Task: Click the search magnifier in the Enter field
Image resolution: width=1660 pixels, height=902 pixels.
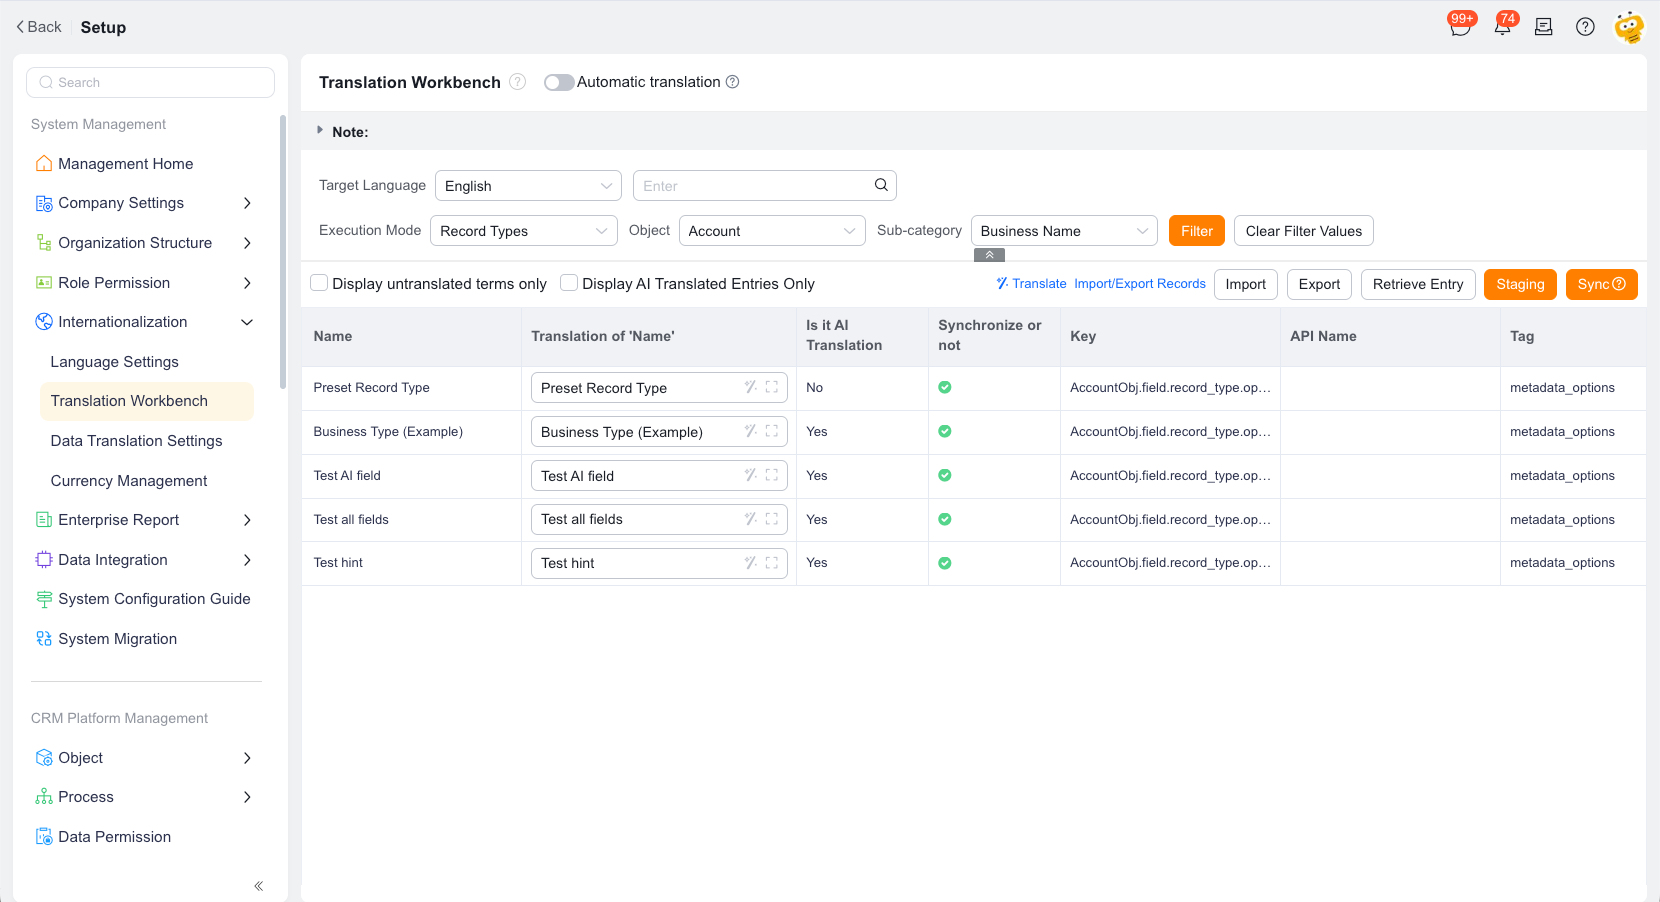Action: coord(881,185)
